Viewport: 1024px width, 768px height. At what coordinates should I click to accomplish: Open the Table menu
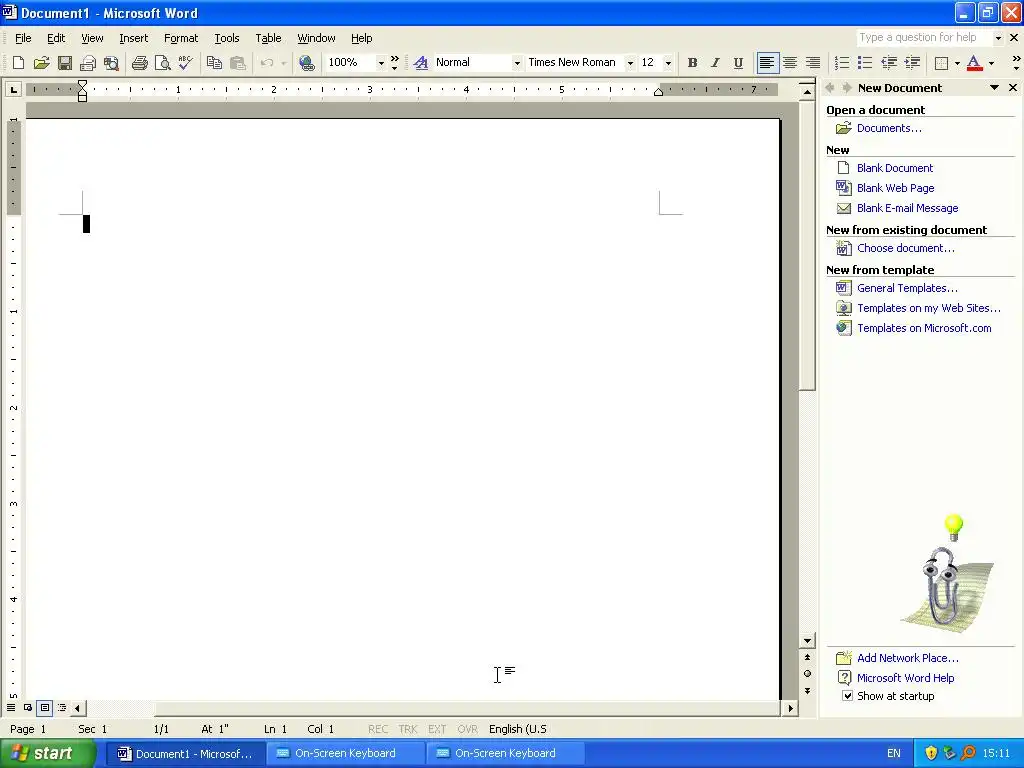pyautogui.click(x=268, y=38)
